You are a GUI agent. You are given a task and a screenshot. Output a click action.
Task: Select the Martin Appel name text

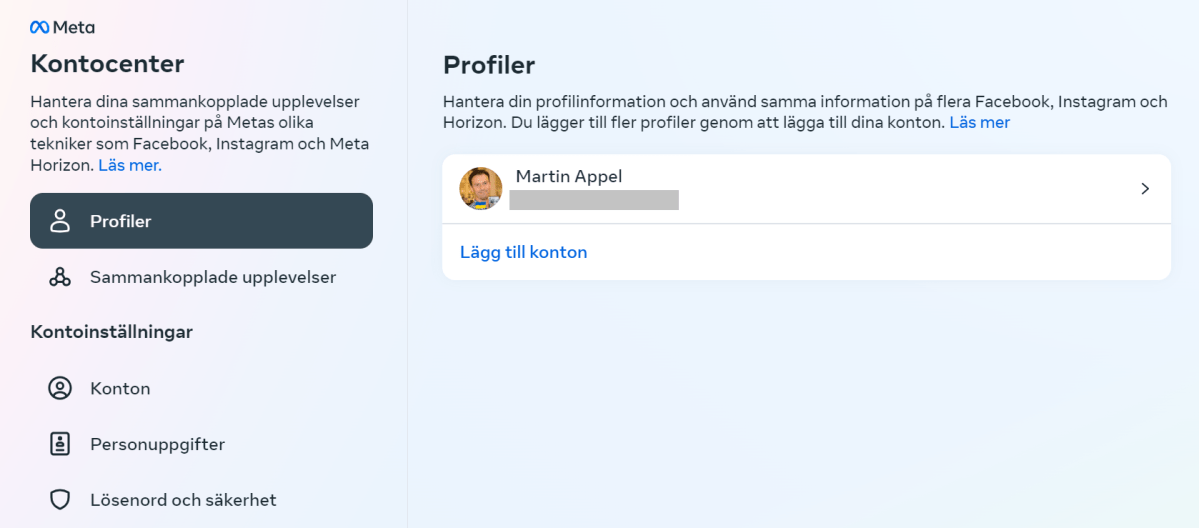point(569,176)
